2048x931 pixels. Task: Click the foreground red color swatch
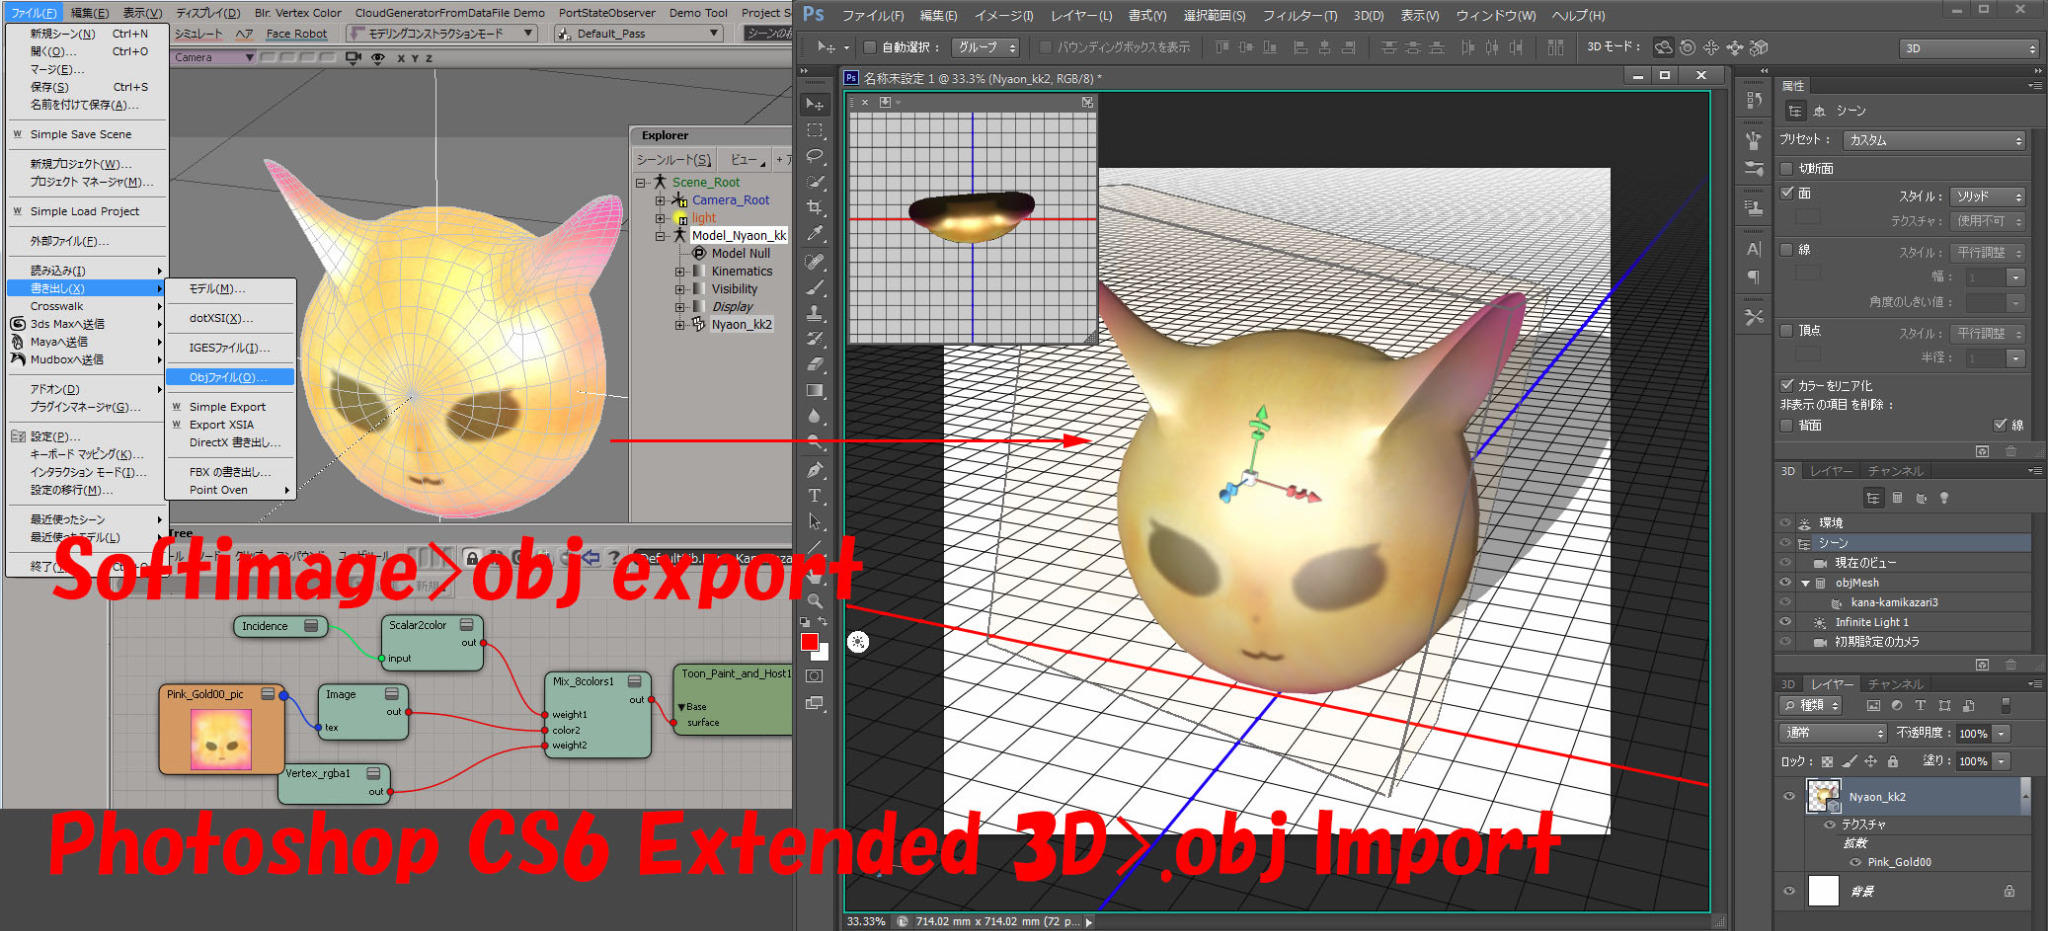point(810,642)
